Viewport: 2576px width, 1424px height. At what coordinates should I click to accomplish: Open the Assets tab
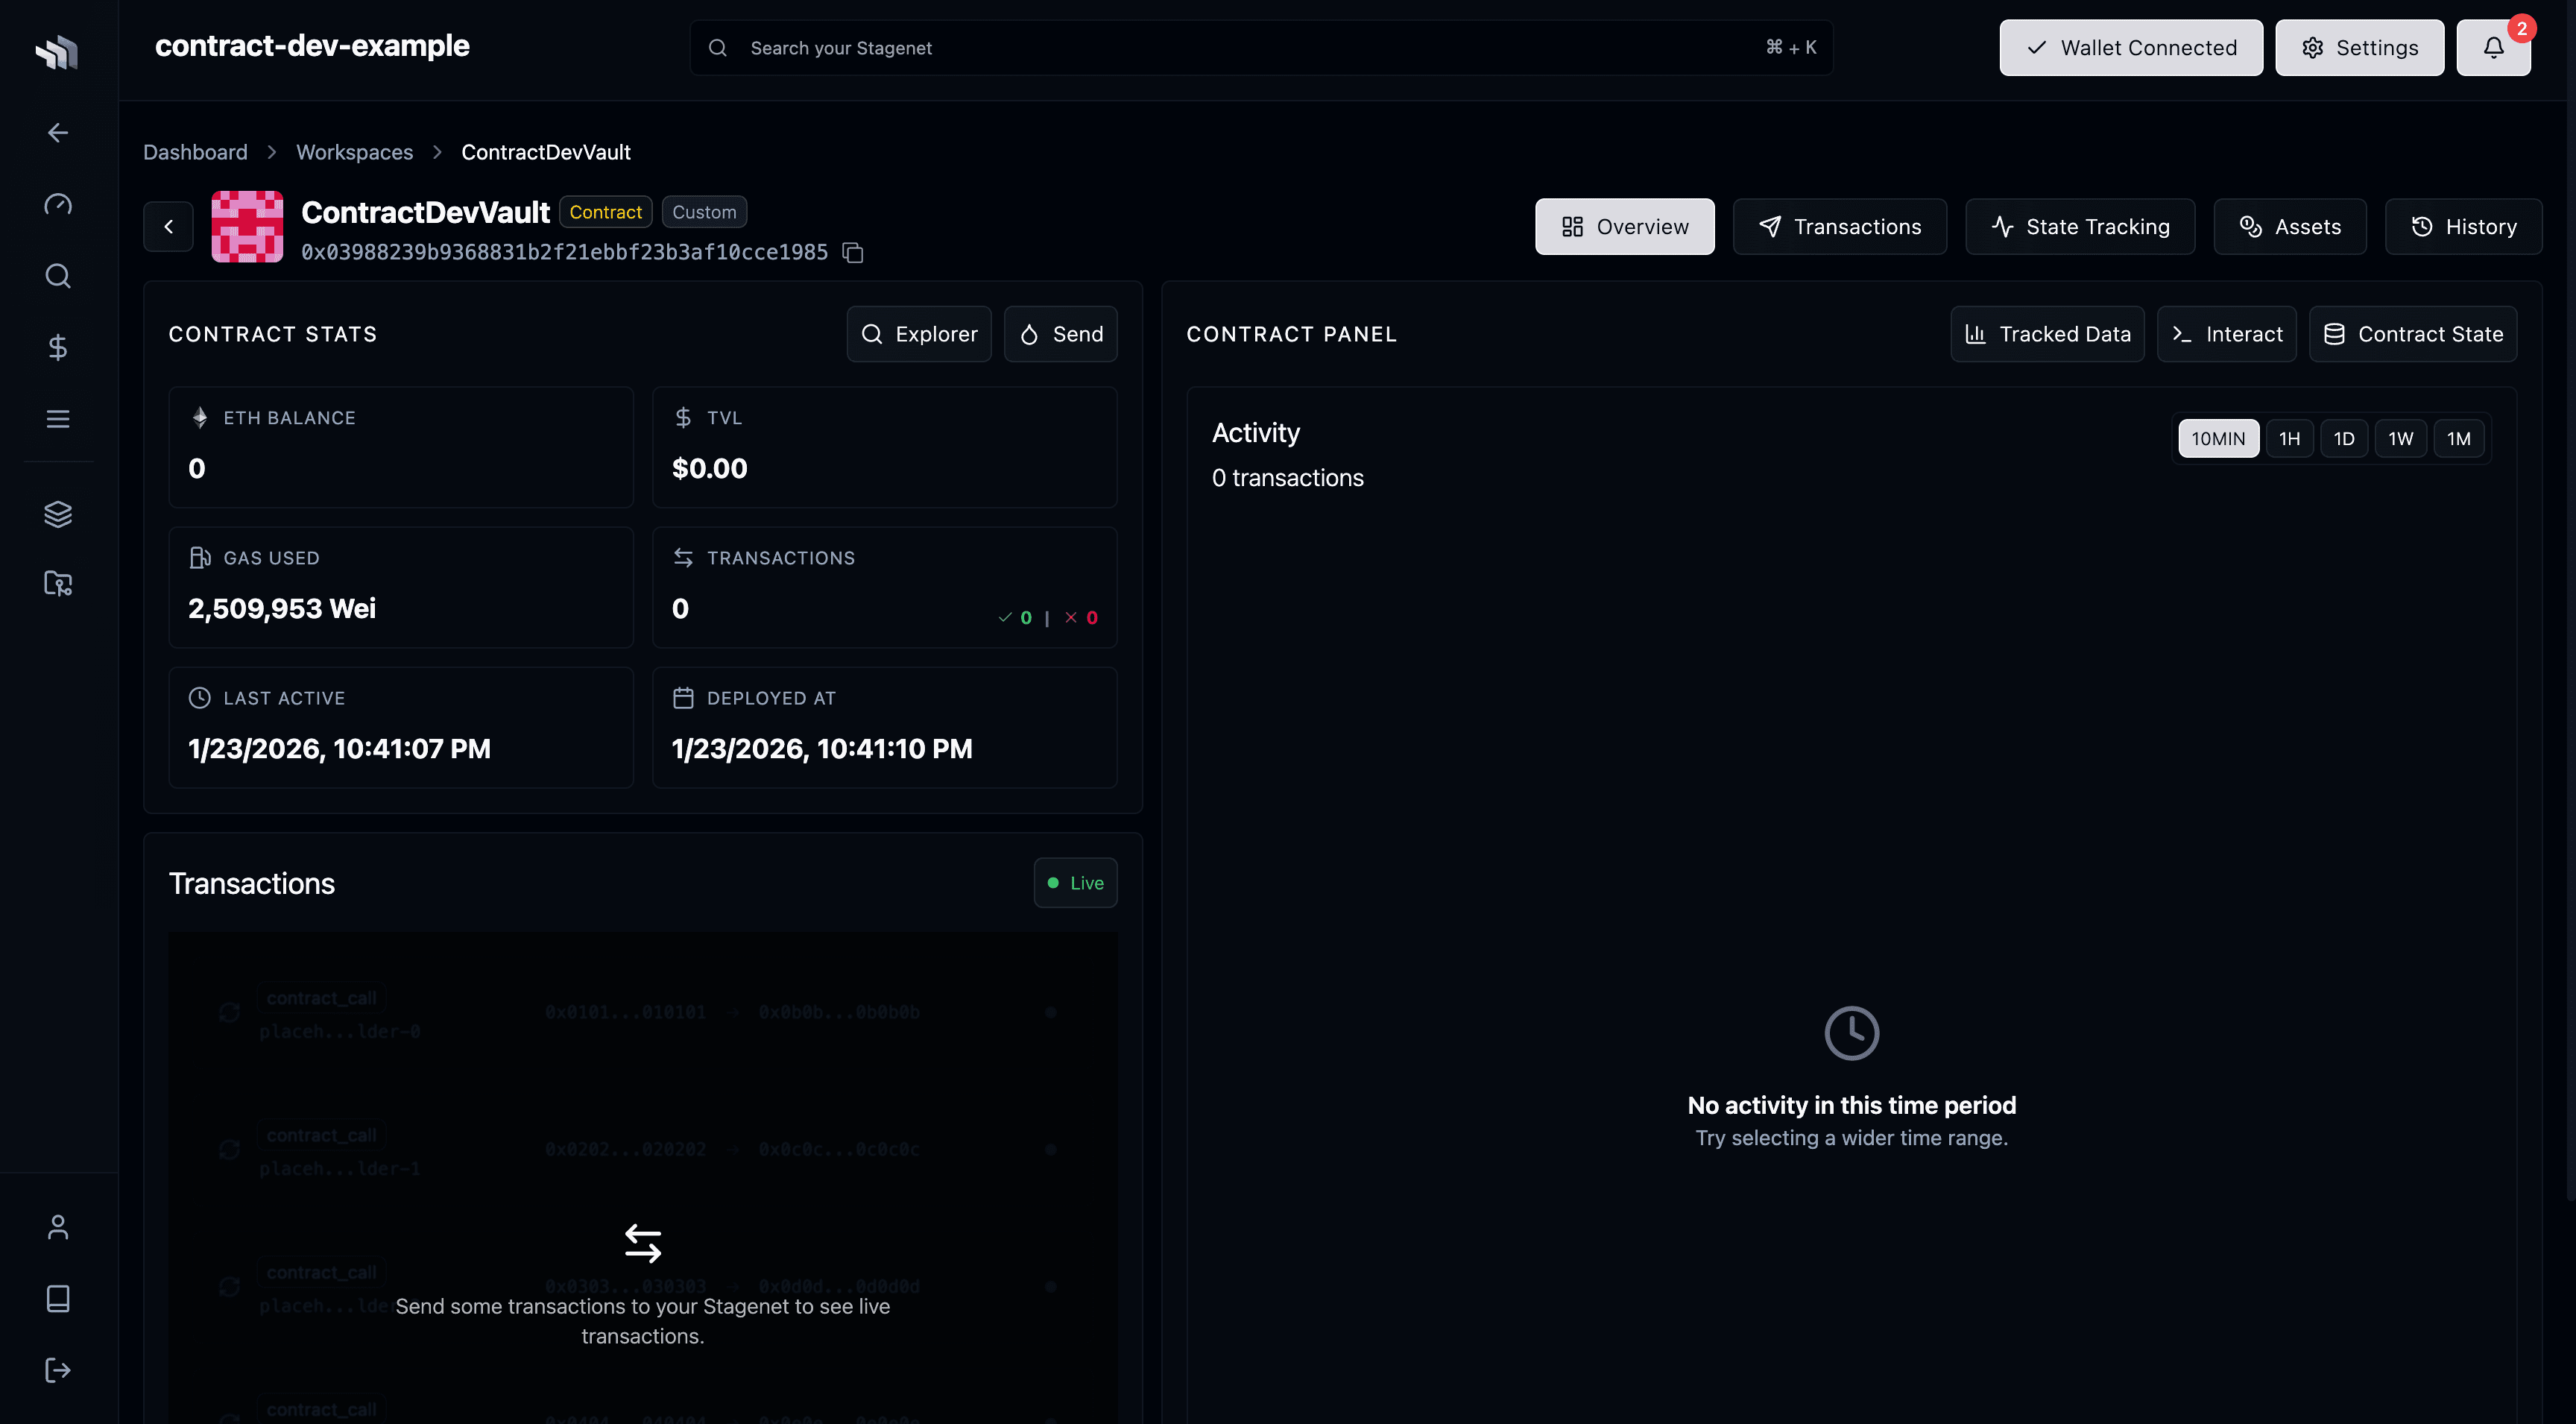click(2289, 227)
